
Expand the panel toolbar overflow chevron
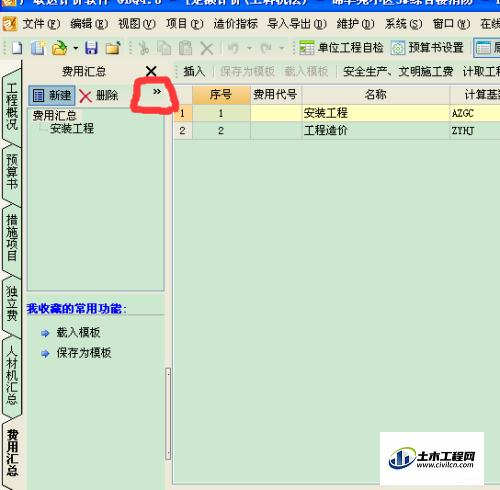157,92
